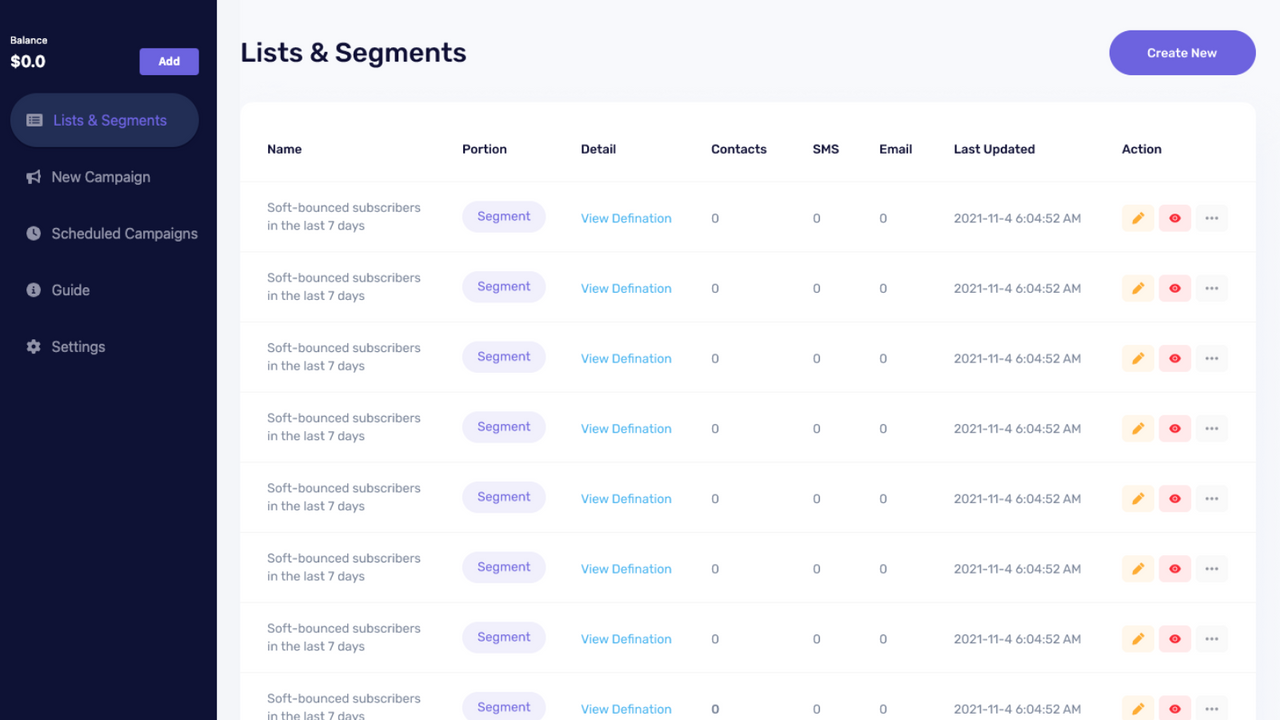Open the ellipsis menu on the first row
1280x720 pixels.
1211,217
